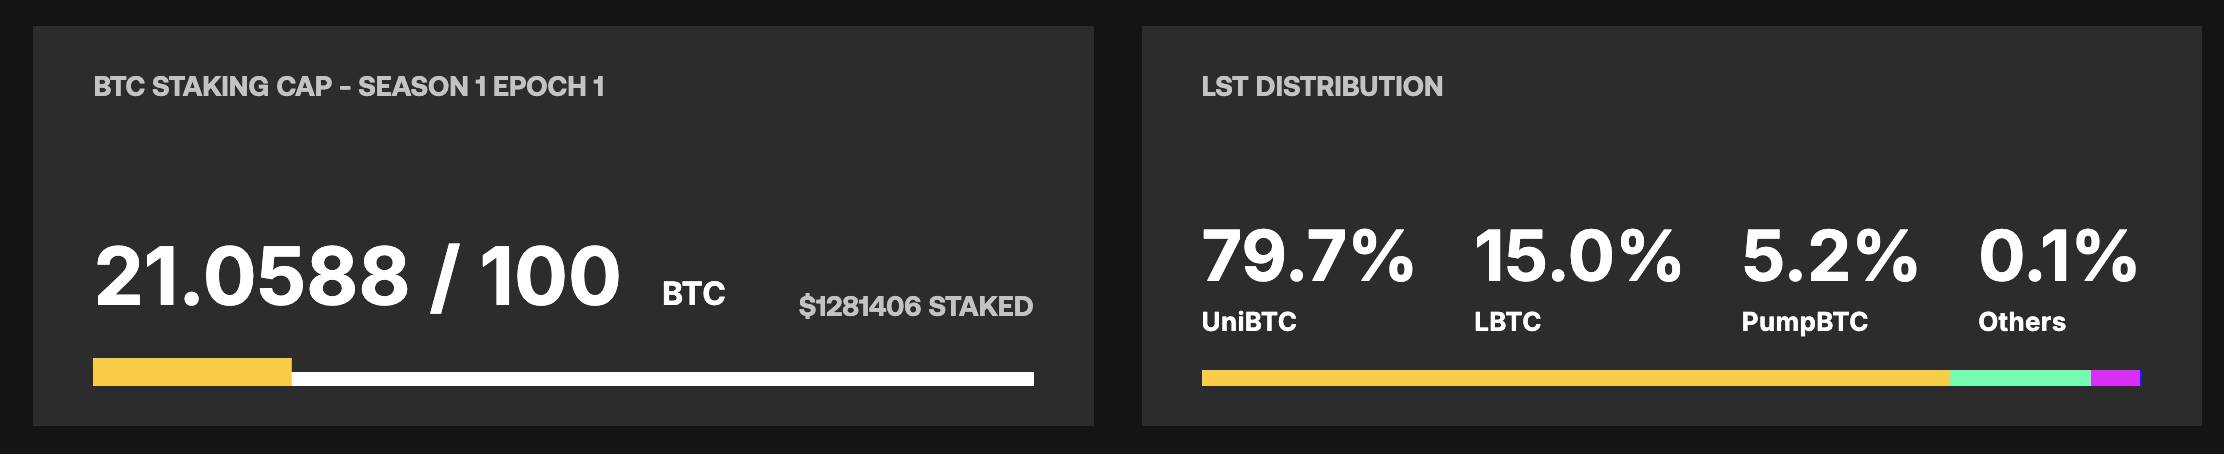2224x454 pixels.
Task: Click the green LBTC distribution bar segment
Action: (2020, 378)
